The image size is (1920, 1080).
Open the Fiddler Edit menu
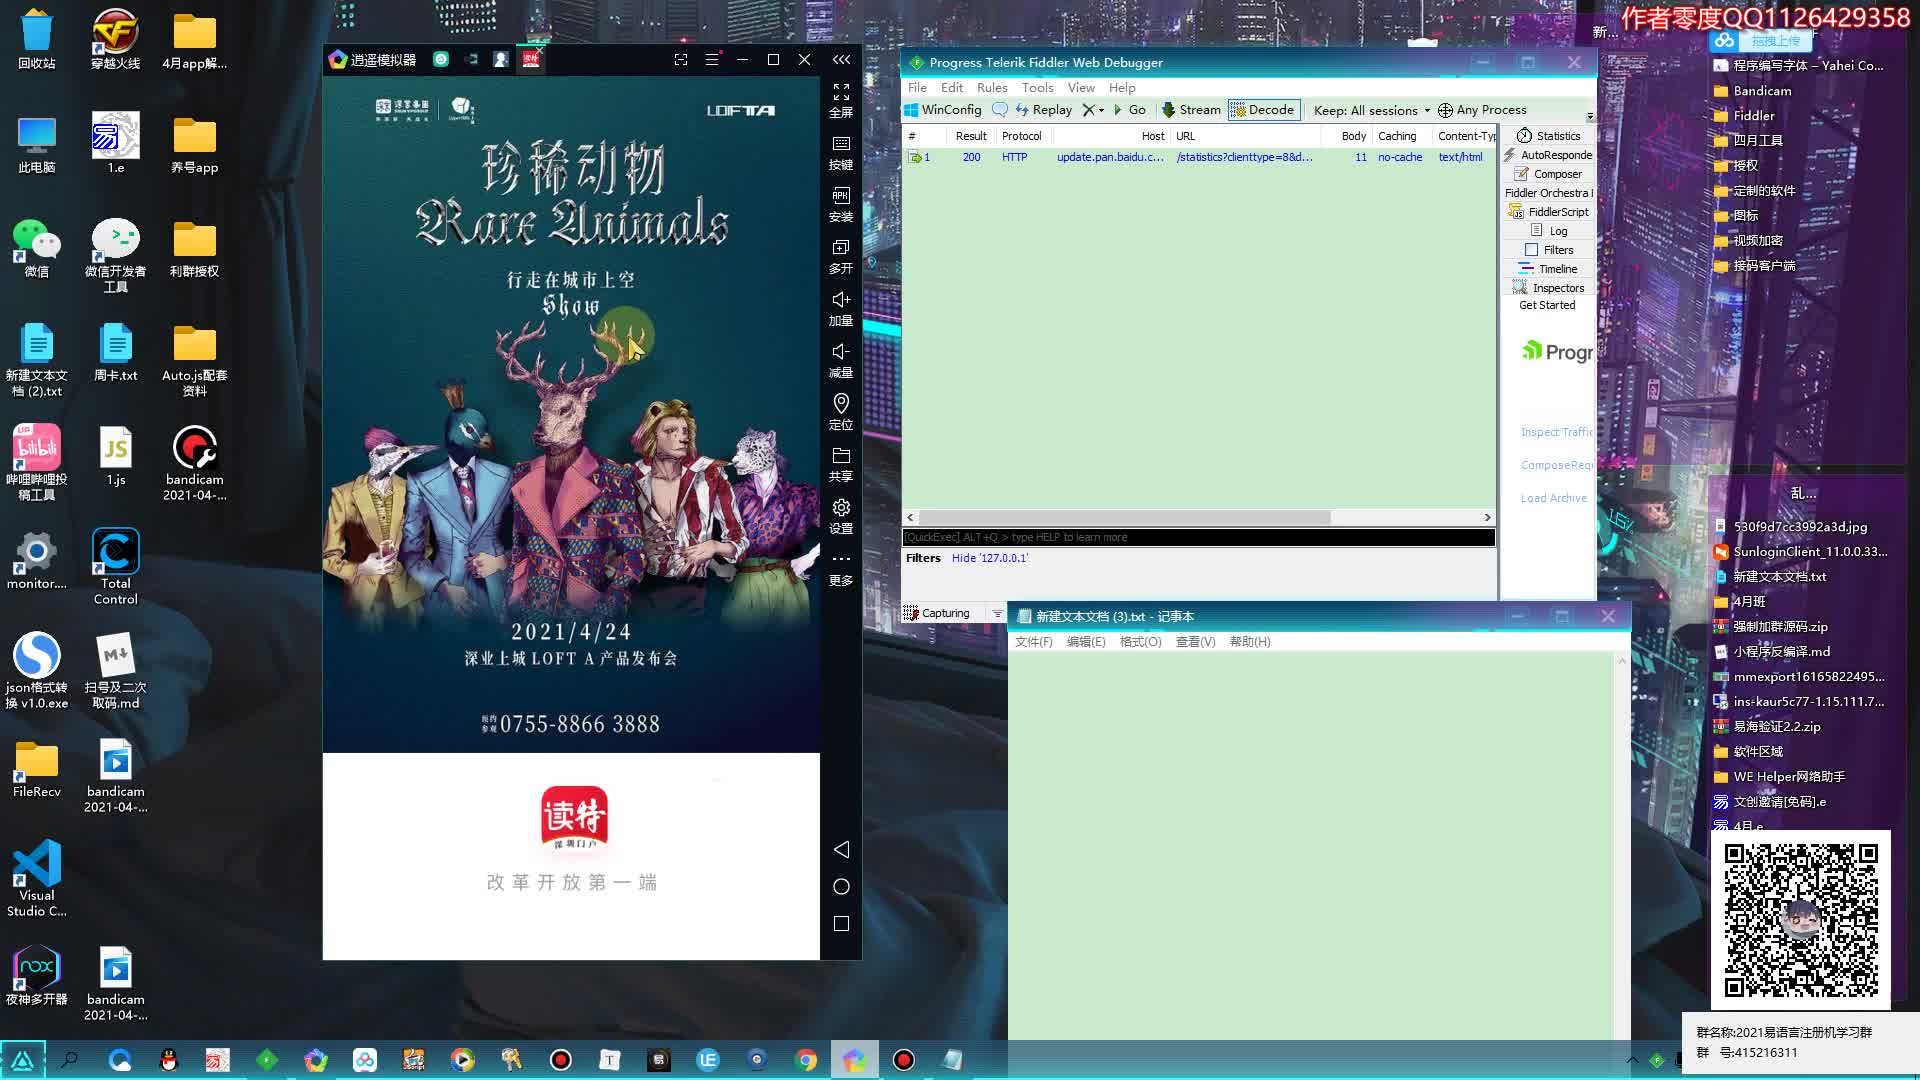tap(952, 88)
